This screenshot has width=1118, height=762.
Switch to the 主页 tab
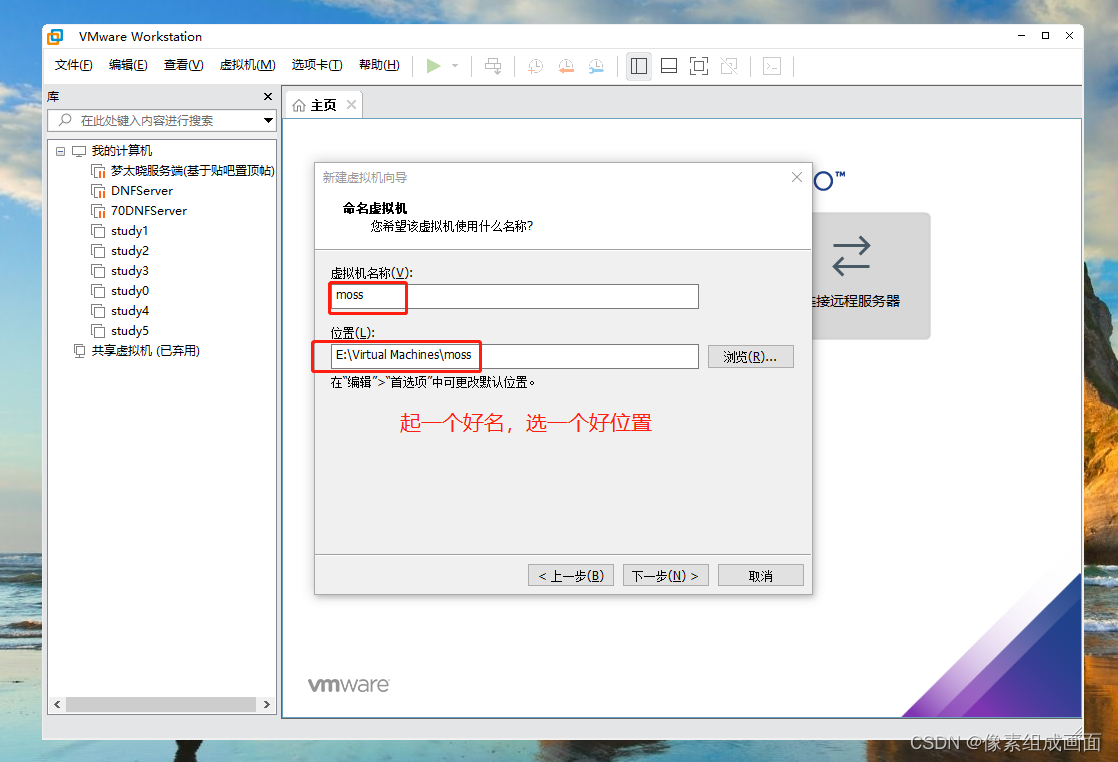pyautogui.click(x=323, y=105)
